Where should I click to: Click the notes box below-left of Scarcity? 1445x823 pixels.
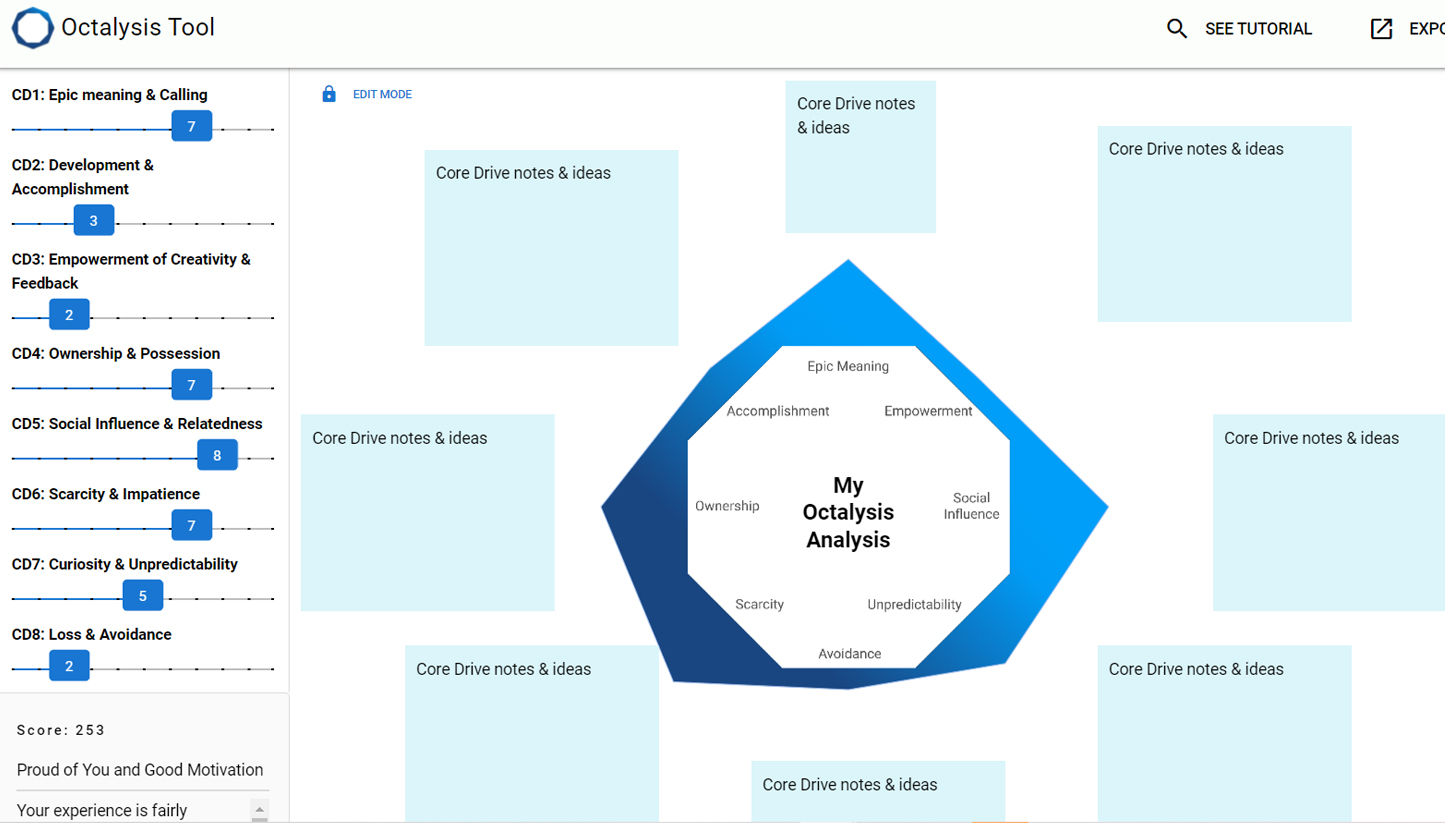point(532,733)
